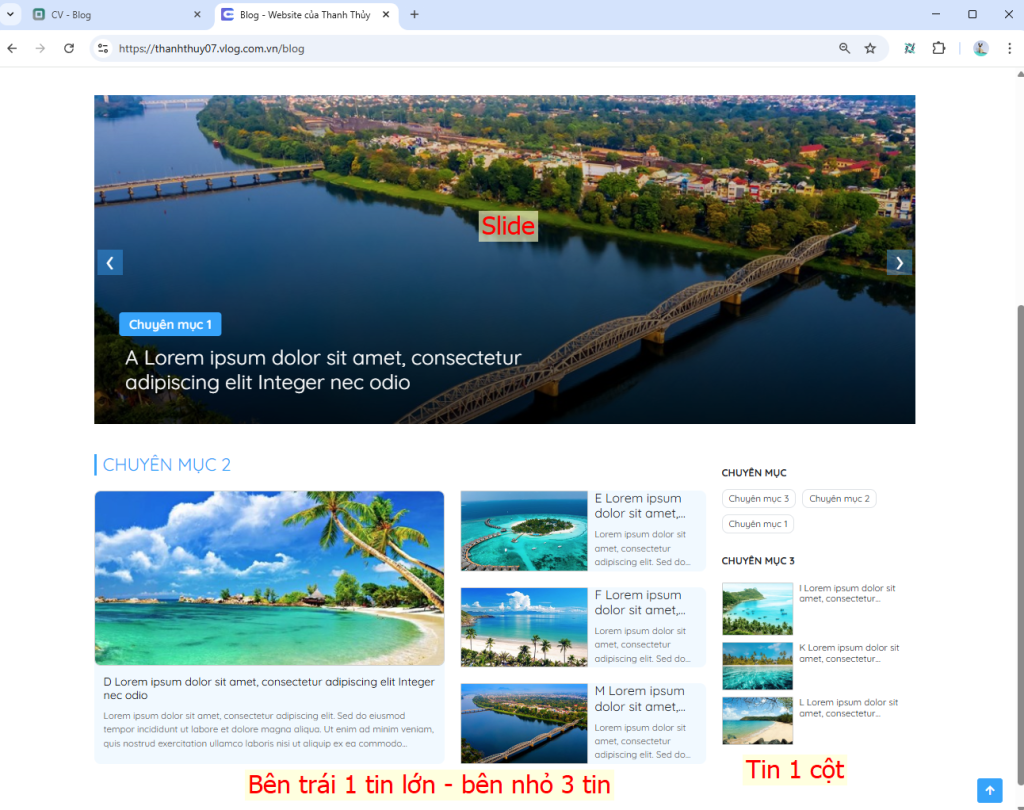Viewport: 1024px width, 810px height.
Task: Open article I Lorem ipsum title
Action: click(x=847, y=593)
